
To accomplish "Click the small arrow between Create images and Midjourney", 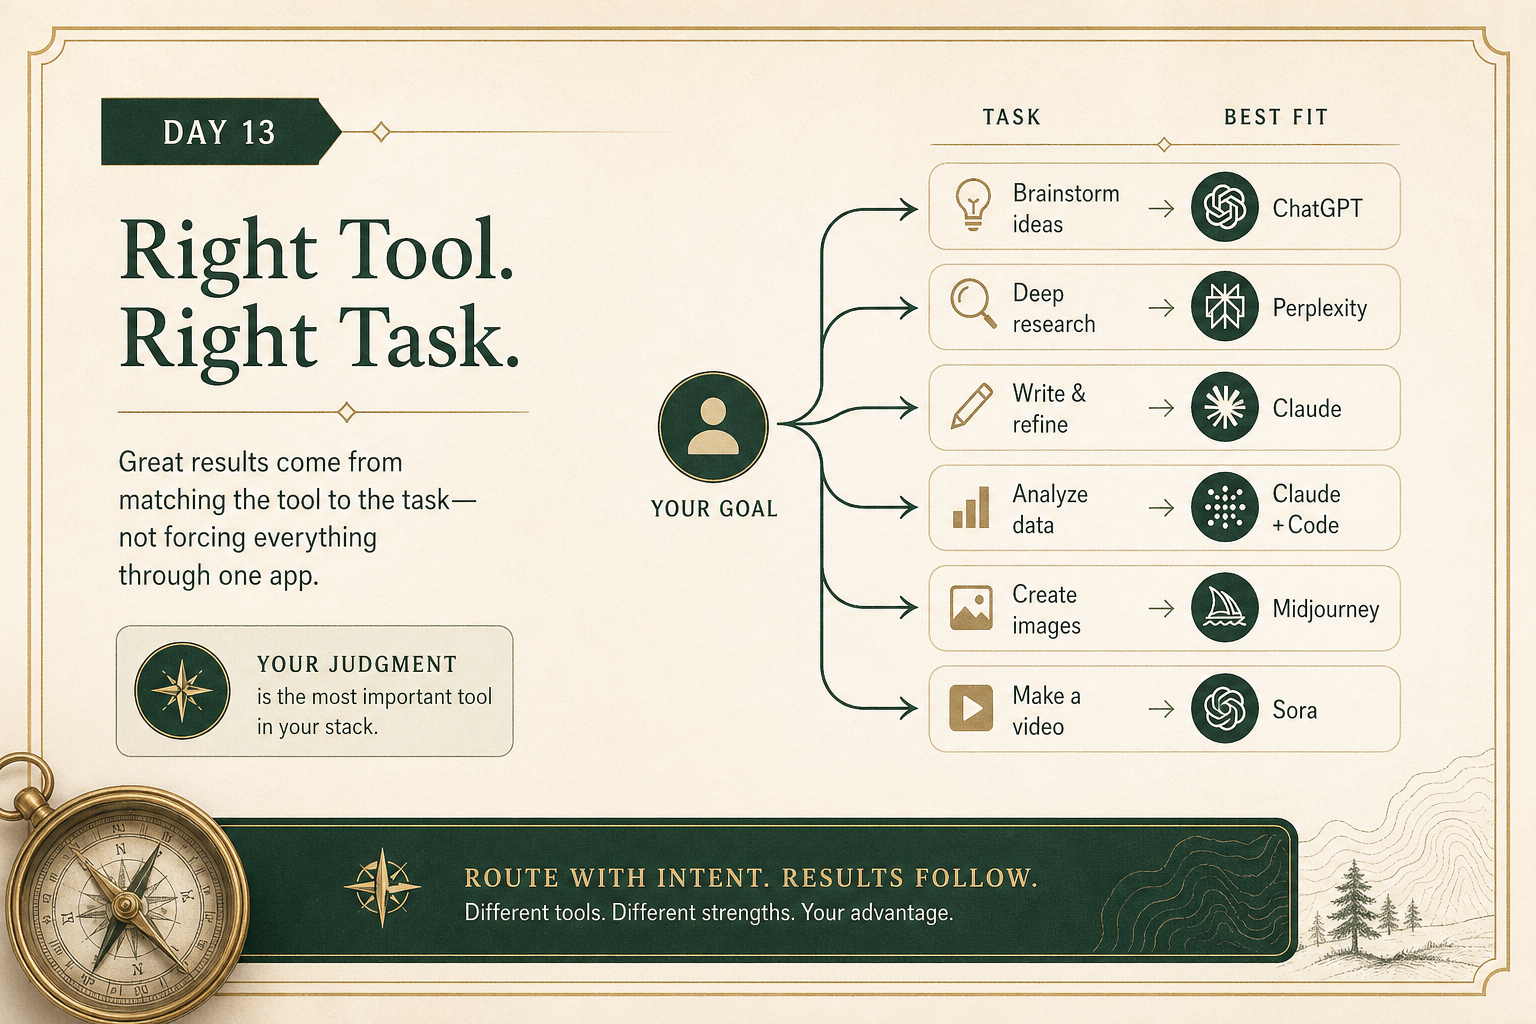I will coord(1161,608).
